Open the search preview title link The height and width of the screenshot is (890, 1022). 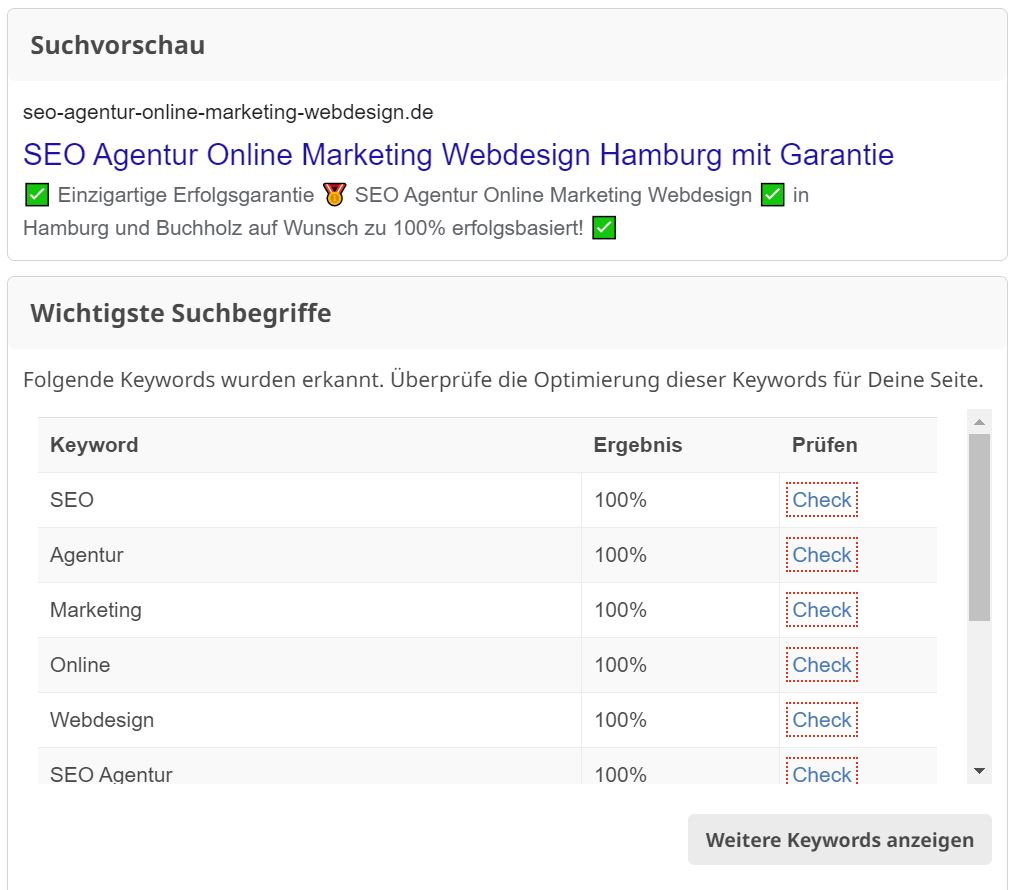coord(458,155)
